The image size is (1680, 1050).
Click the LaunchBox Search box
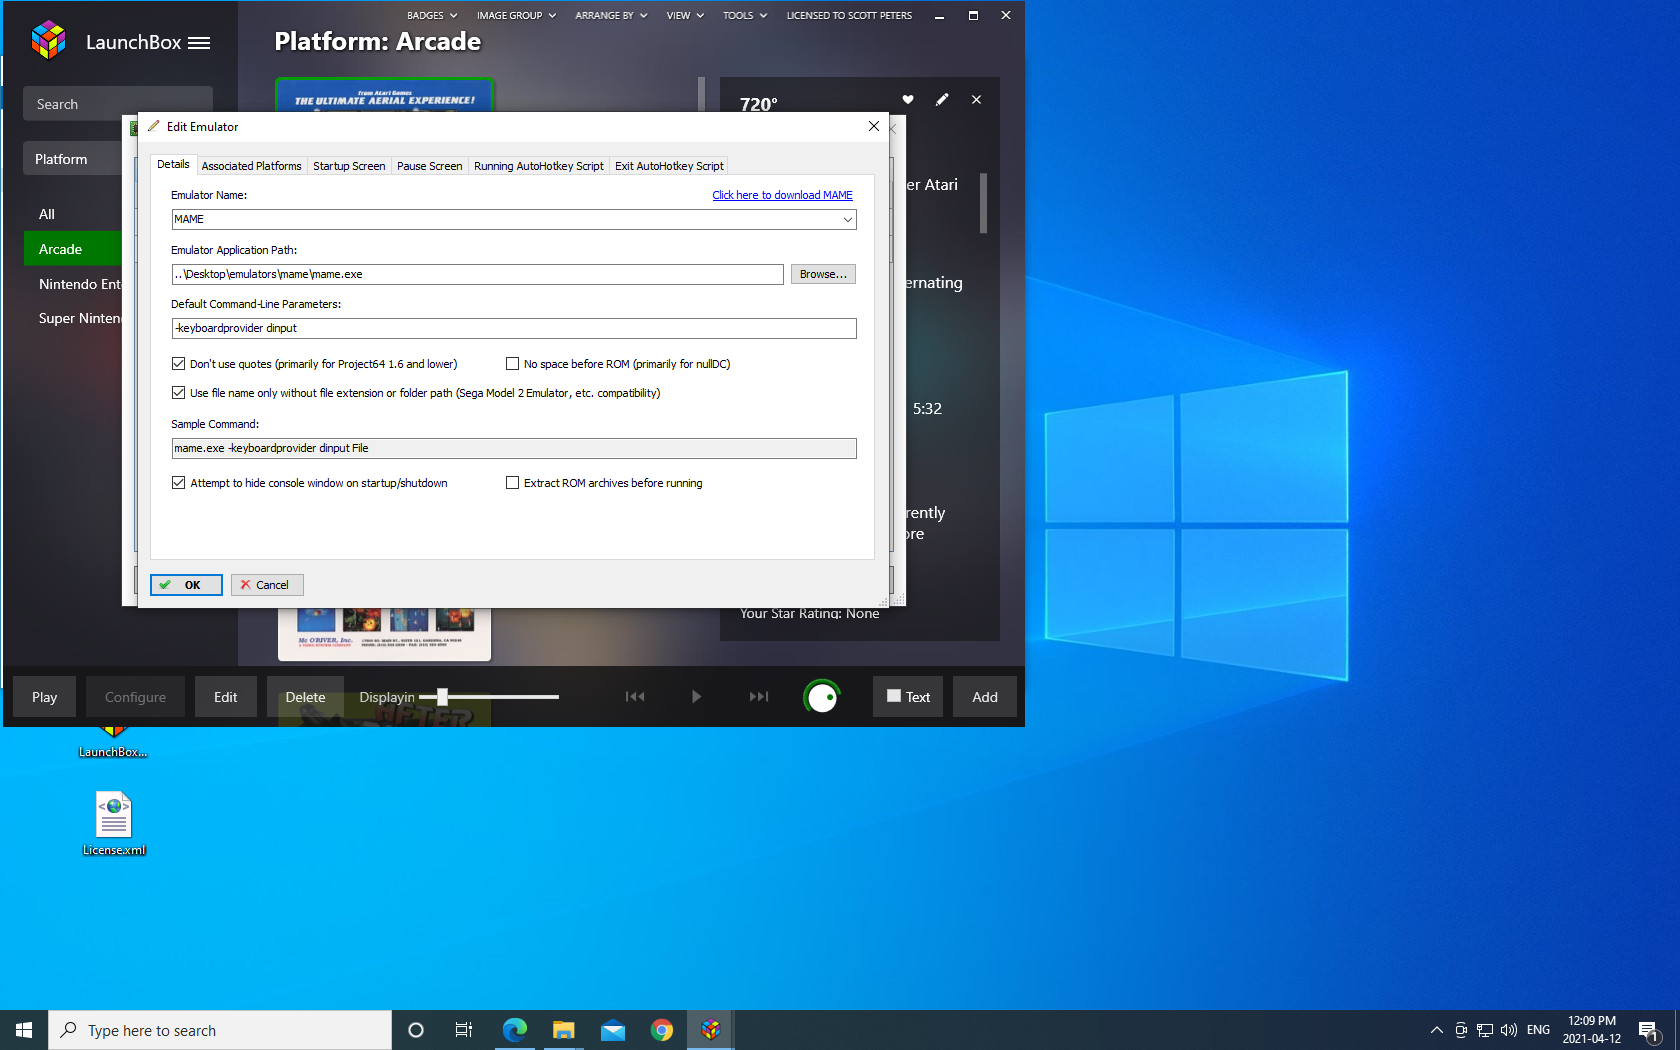point(118,104)
